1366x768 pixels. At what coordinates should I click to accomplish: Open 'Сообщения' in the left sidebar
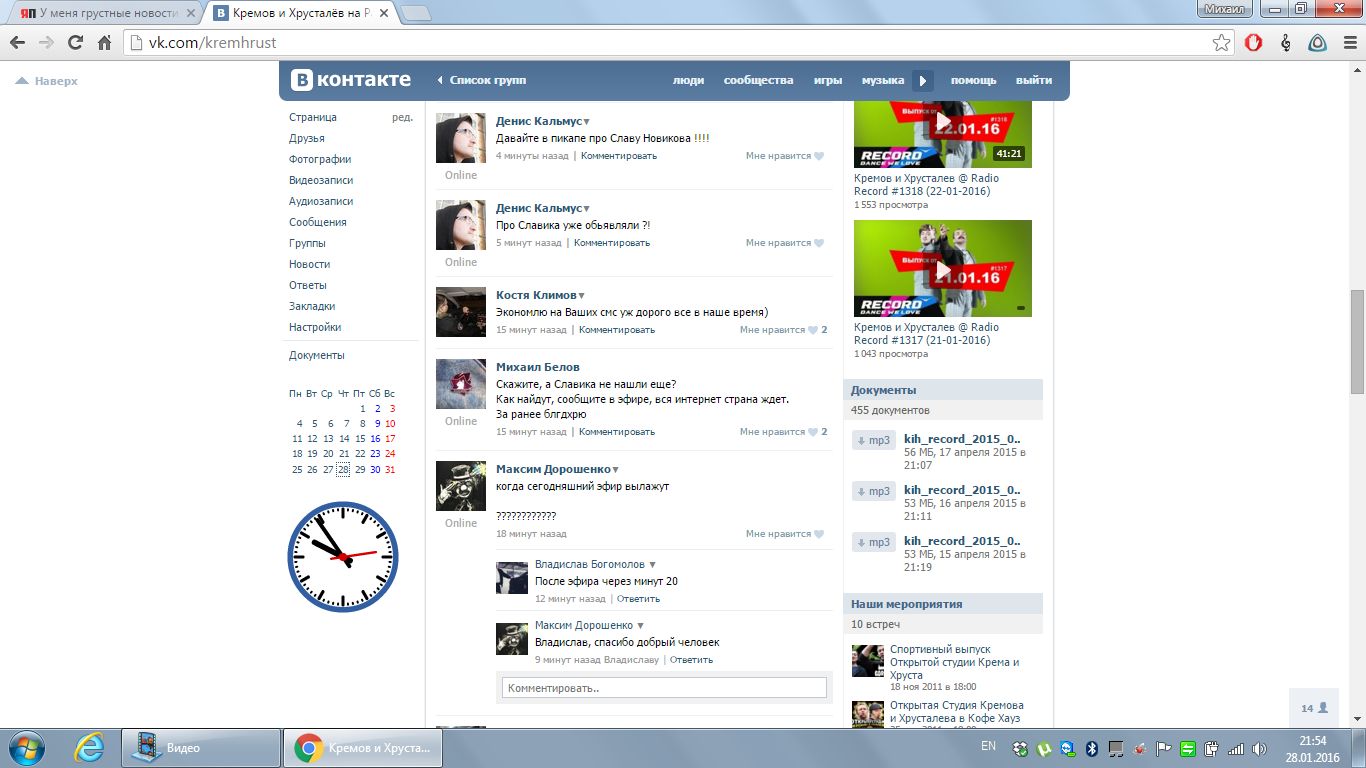pyautogui.click(x=318, y=222)
